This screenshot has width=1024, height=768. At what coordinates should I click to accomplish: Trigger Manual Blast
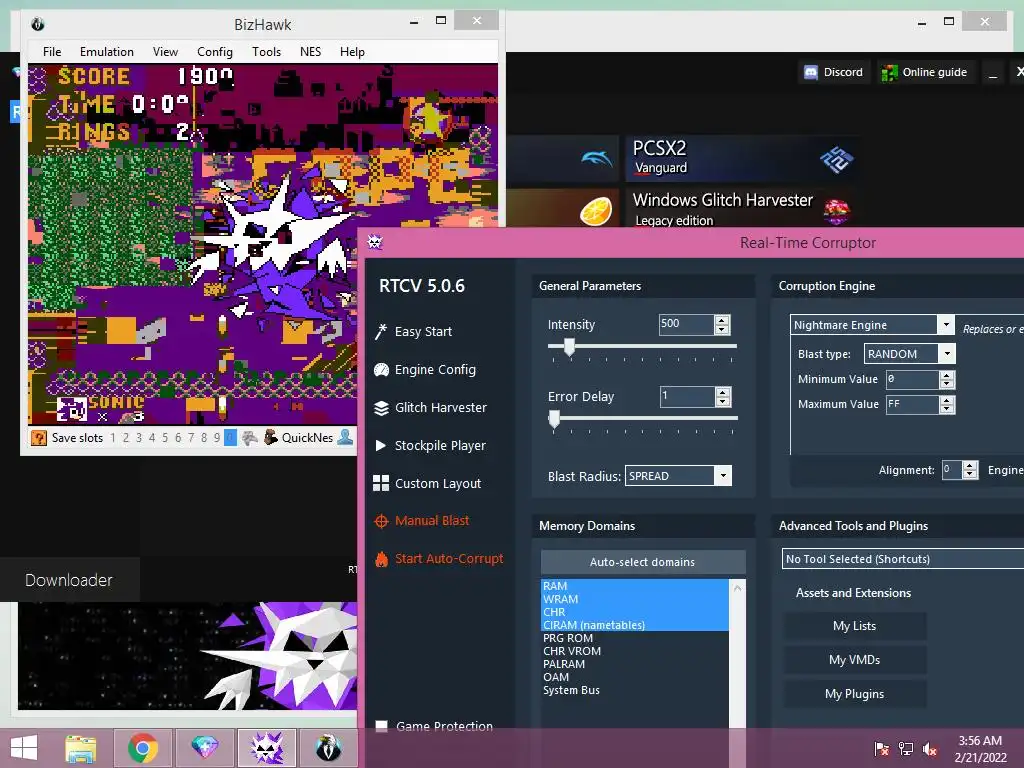click(x=422, y=520)
